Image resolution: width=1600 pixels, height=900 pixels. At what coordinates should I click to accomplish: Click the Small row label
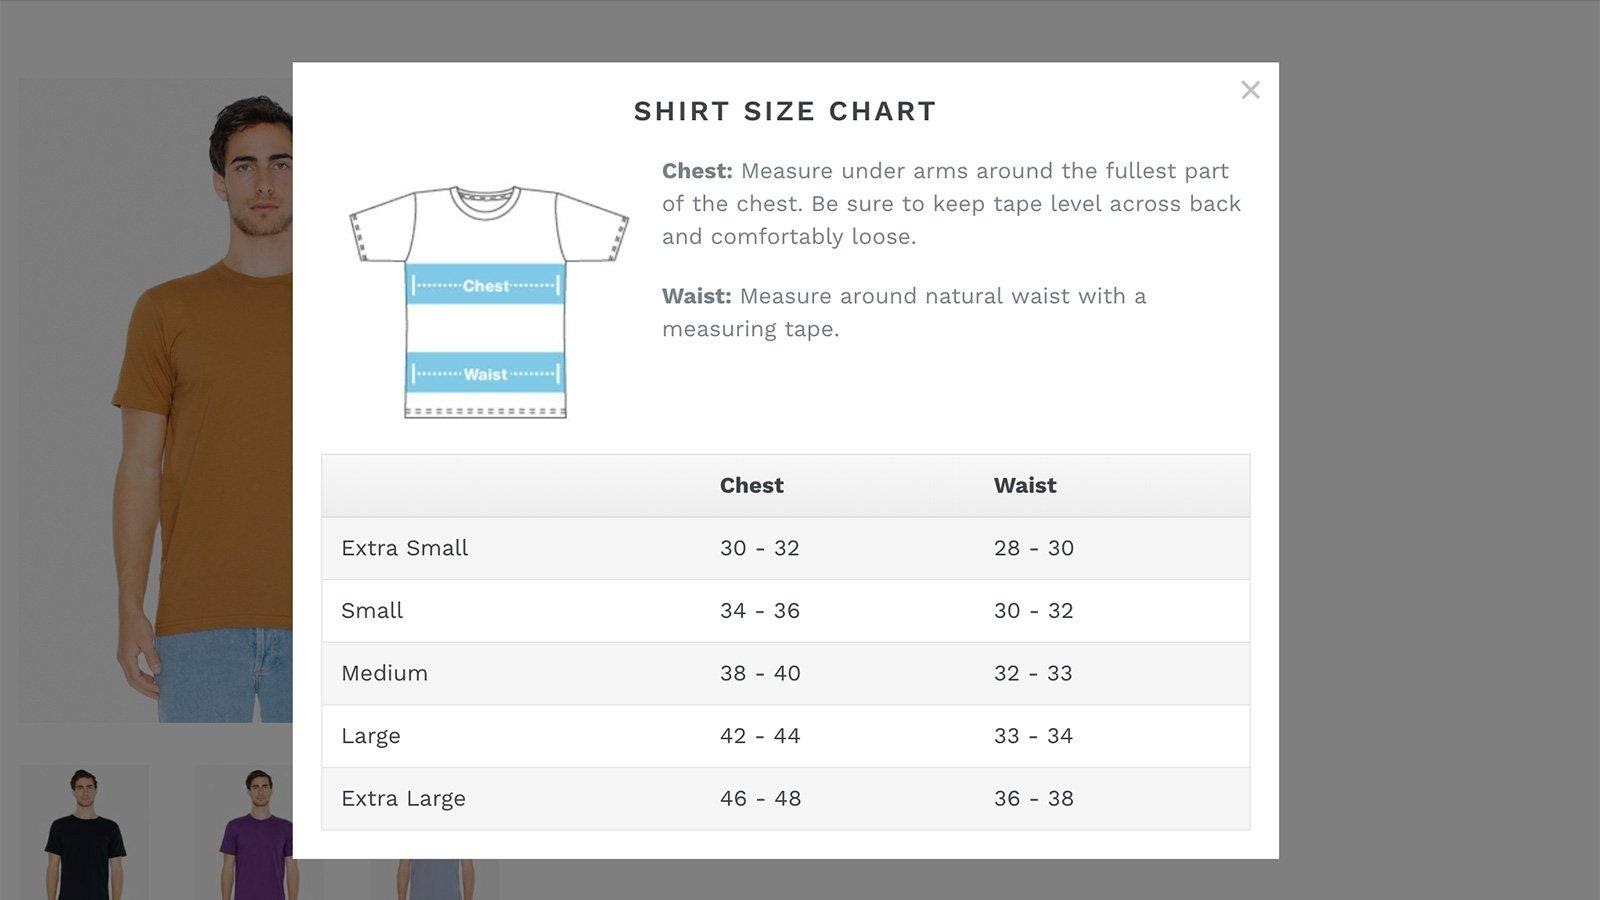pyautogui.click(x=372, y=611)
